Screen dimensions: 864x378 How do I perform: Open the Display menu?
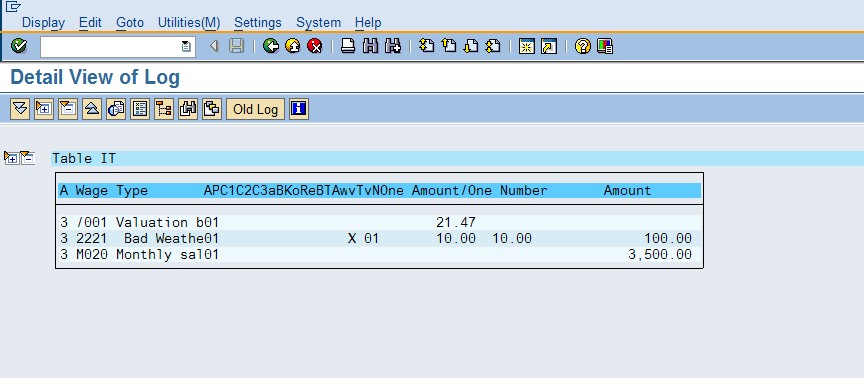[x=44, y=23]
